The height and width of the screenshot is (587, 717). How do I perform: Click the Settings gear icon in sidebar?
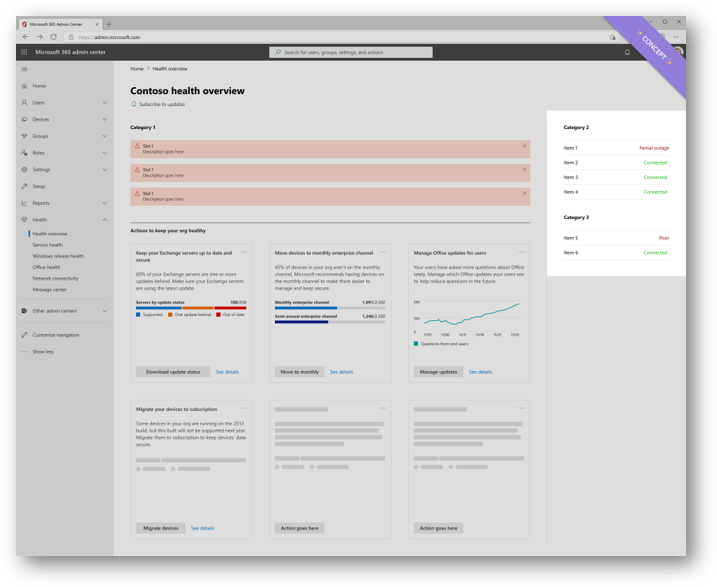[24, 170]
